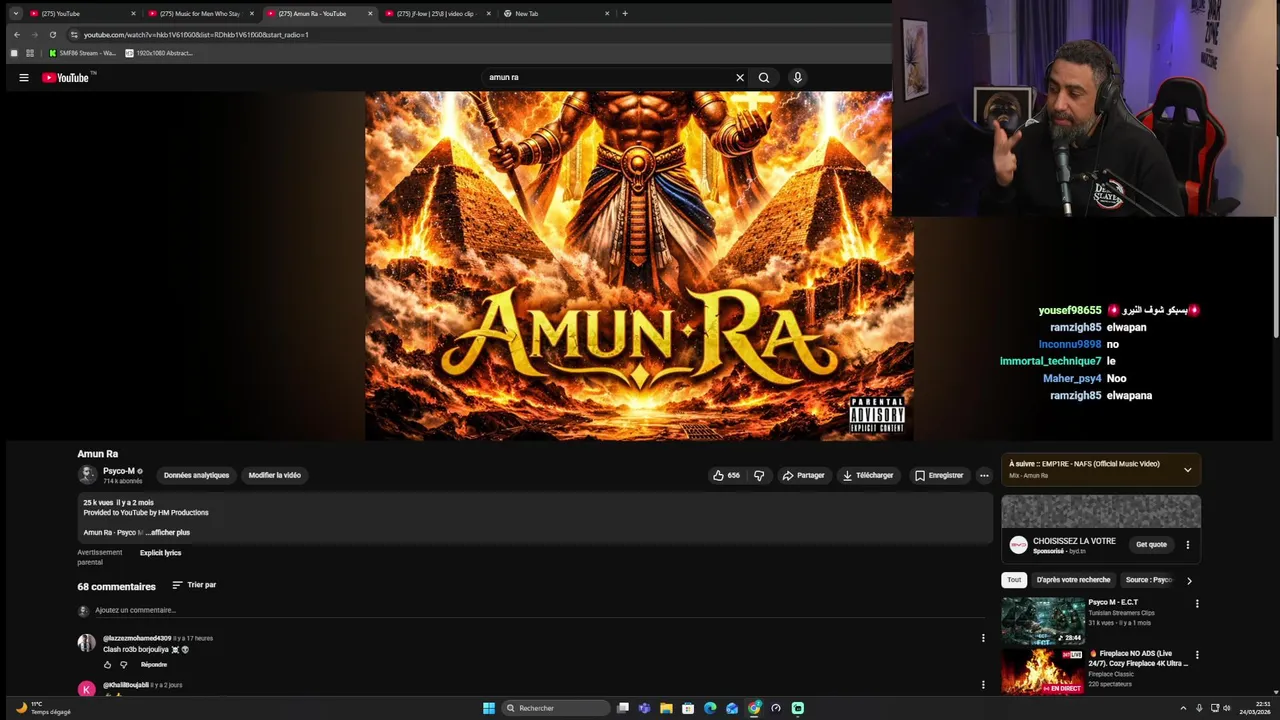Go to the YouTube home logo
Image resolution: width=1280 pixels, height=720 pixels.
pos(66,77)
